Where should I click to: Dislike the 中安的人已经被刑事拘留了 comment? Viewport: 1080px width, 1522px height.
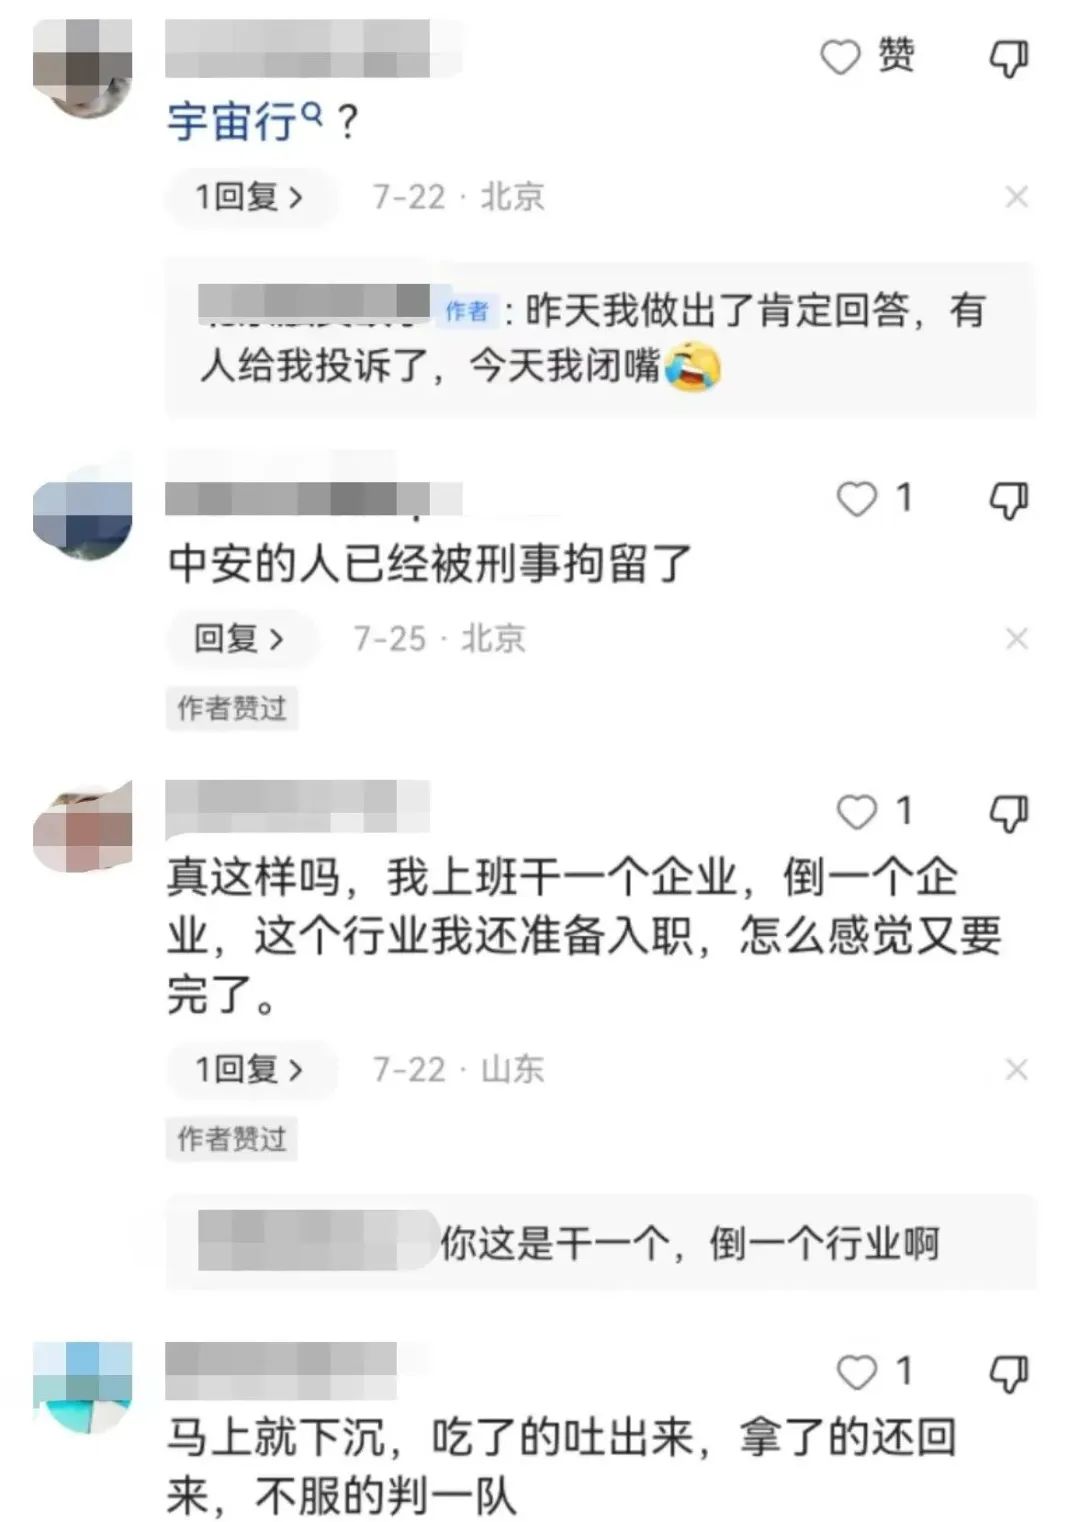(x=1008, y=500)
